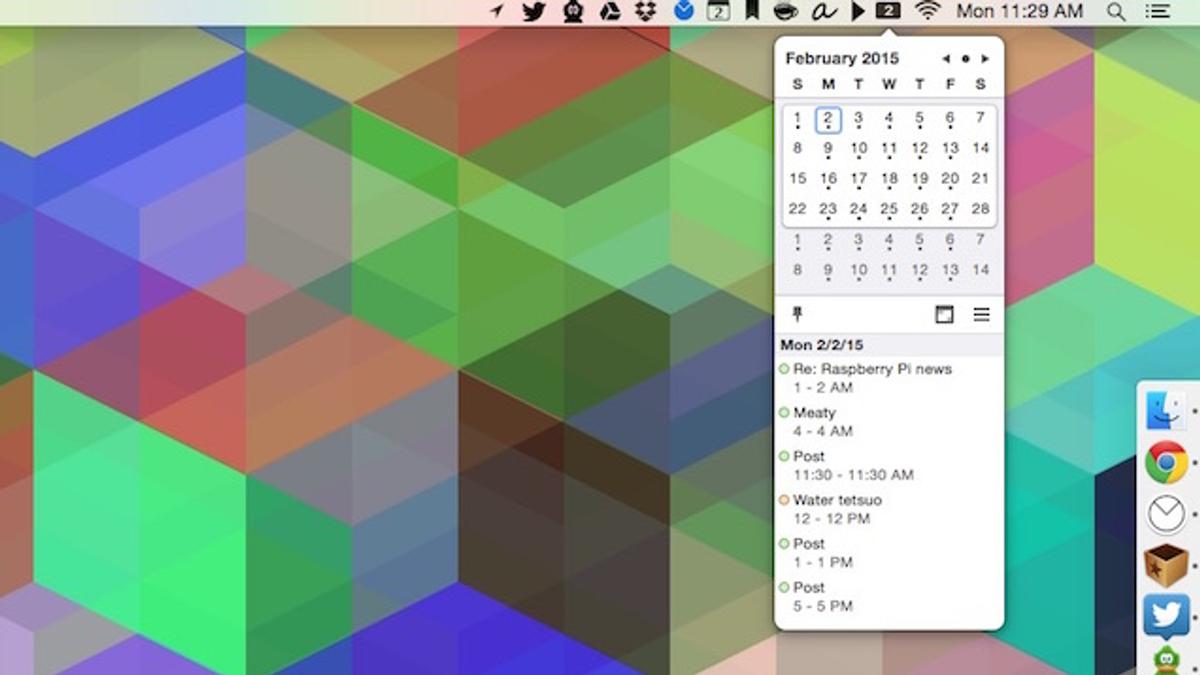
Task: Open the 'Meaty' event entry
Action: pyautogui.click(x=814, y=412)
